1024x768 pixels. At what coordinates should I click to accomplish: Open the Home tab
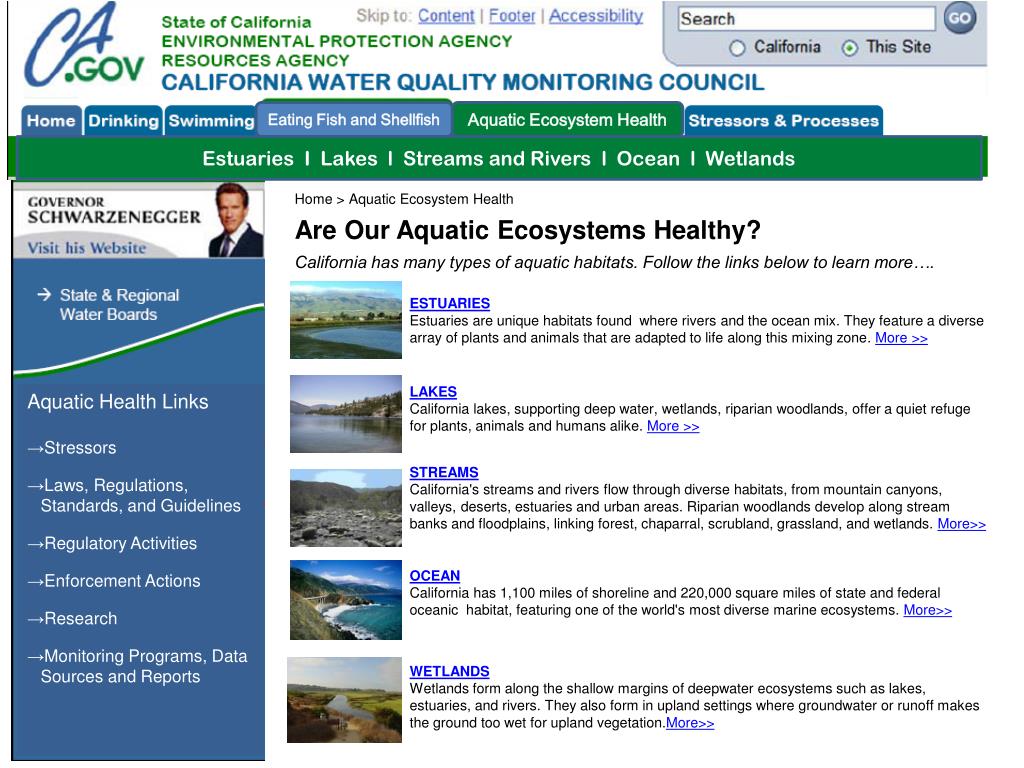[x=51, y=121]
